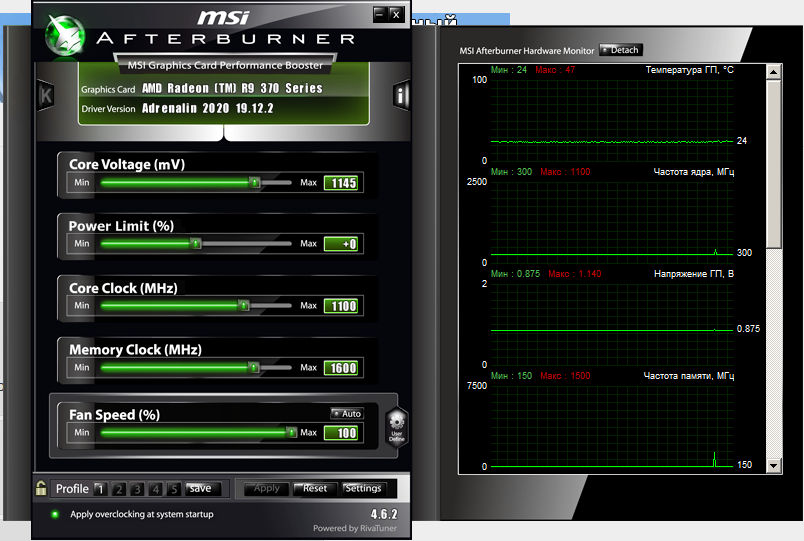
Task: Select profile slot 2
Action: point(119,489)
